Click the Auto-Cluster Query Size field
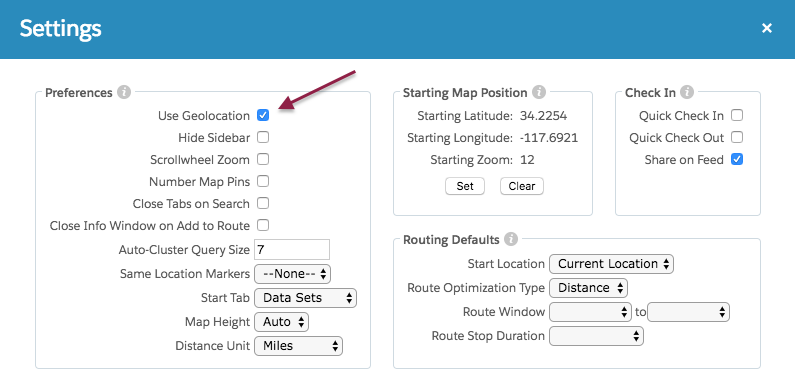The height and width of the screenshot is (371, 795). tap(292, 250)
